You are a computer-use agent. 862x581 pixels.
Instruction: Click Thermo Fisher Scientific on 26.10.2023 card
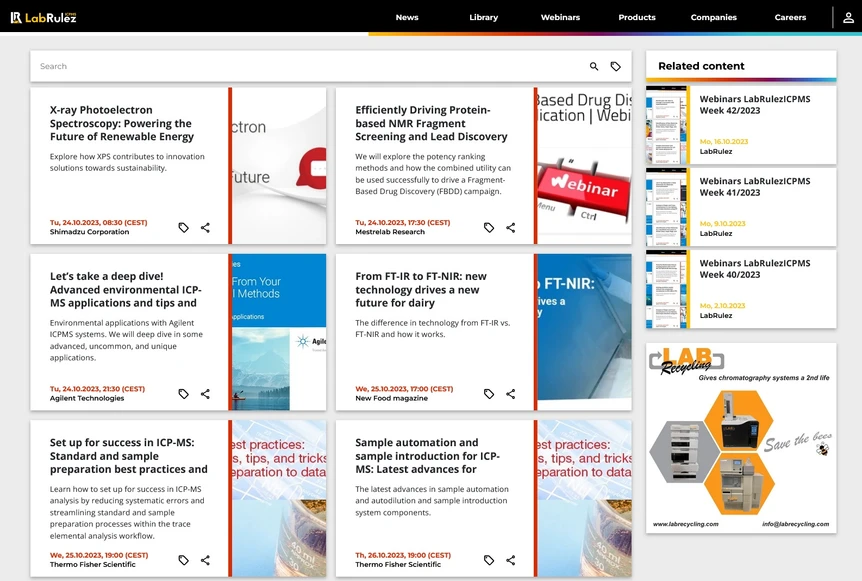[398, 565]
